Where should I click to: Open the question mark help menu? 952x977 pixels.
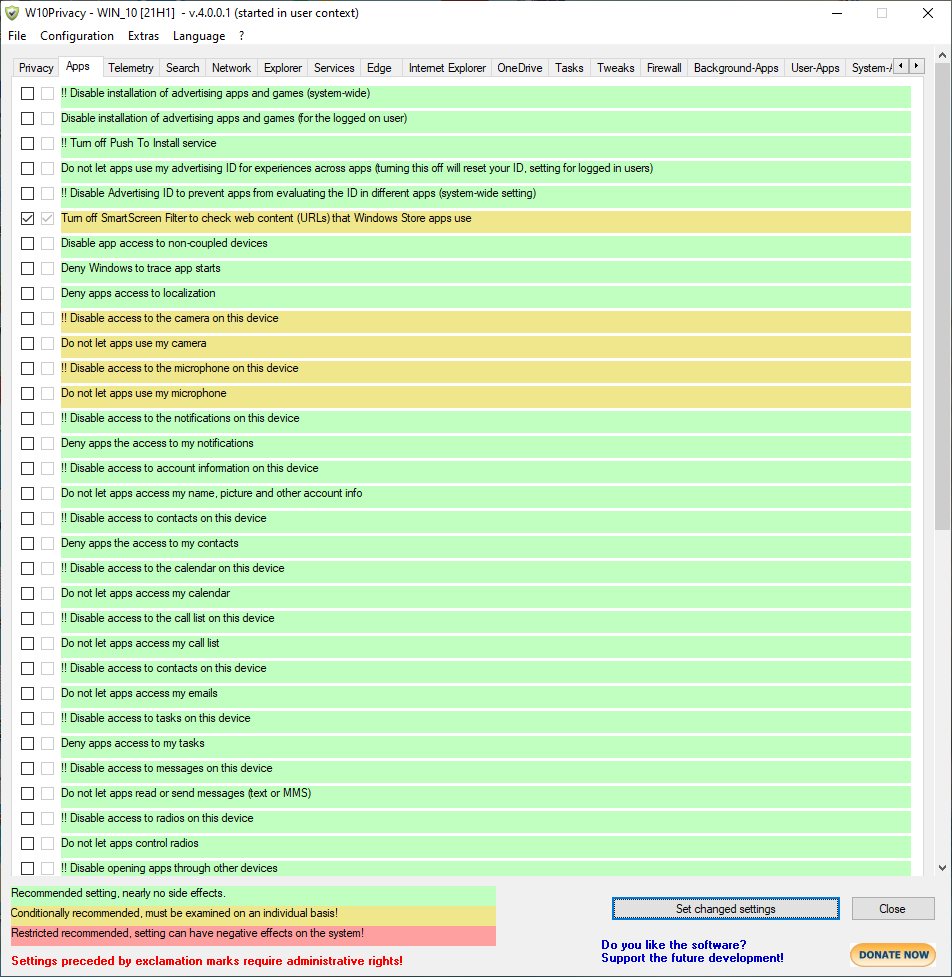[242, 36]
